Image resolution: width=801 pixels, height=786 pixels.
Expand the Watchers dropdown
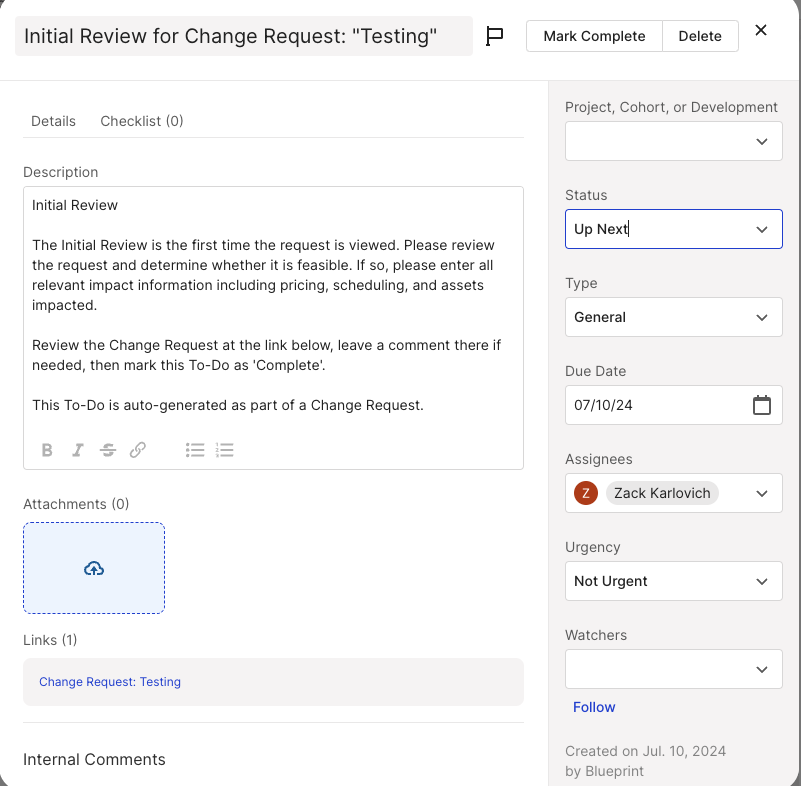click(673, 669)
